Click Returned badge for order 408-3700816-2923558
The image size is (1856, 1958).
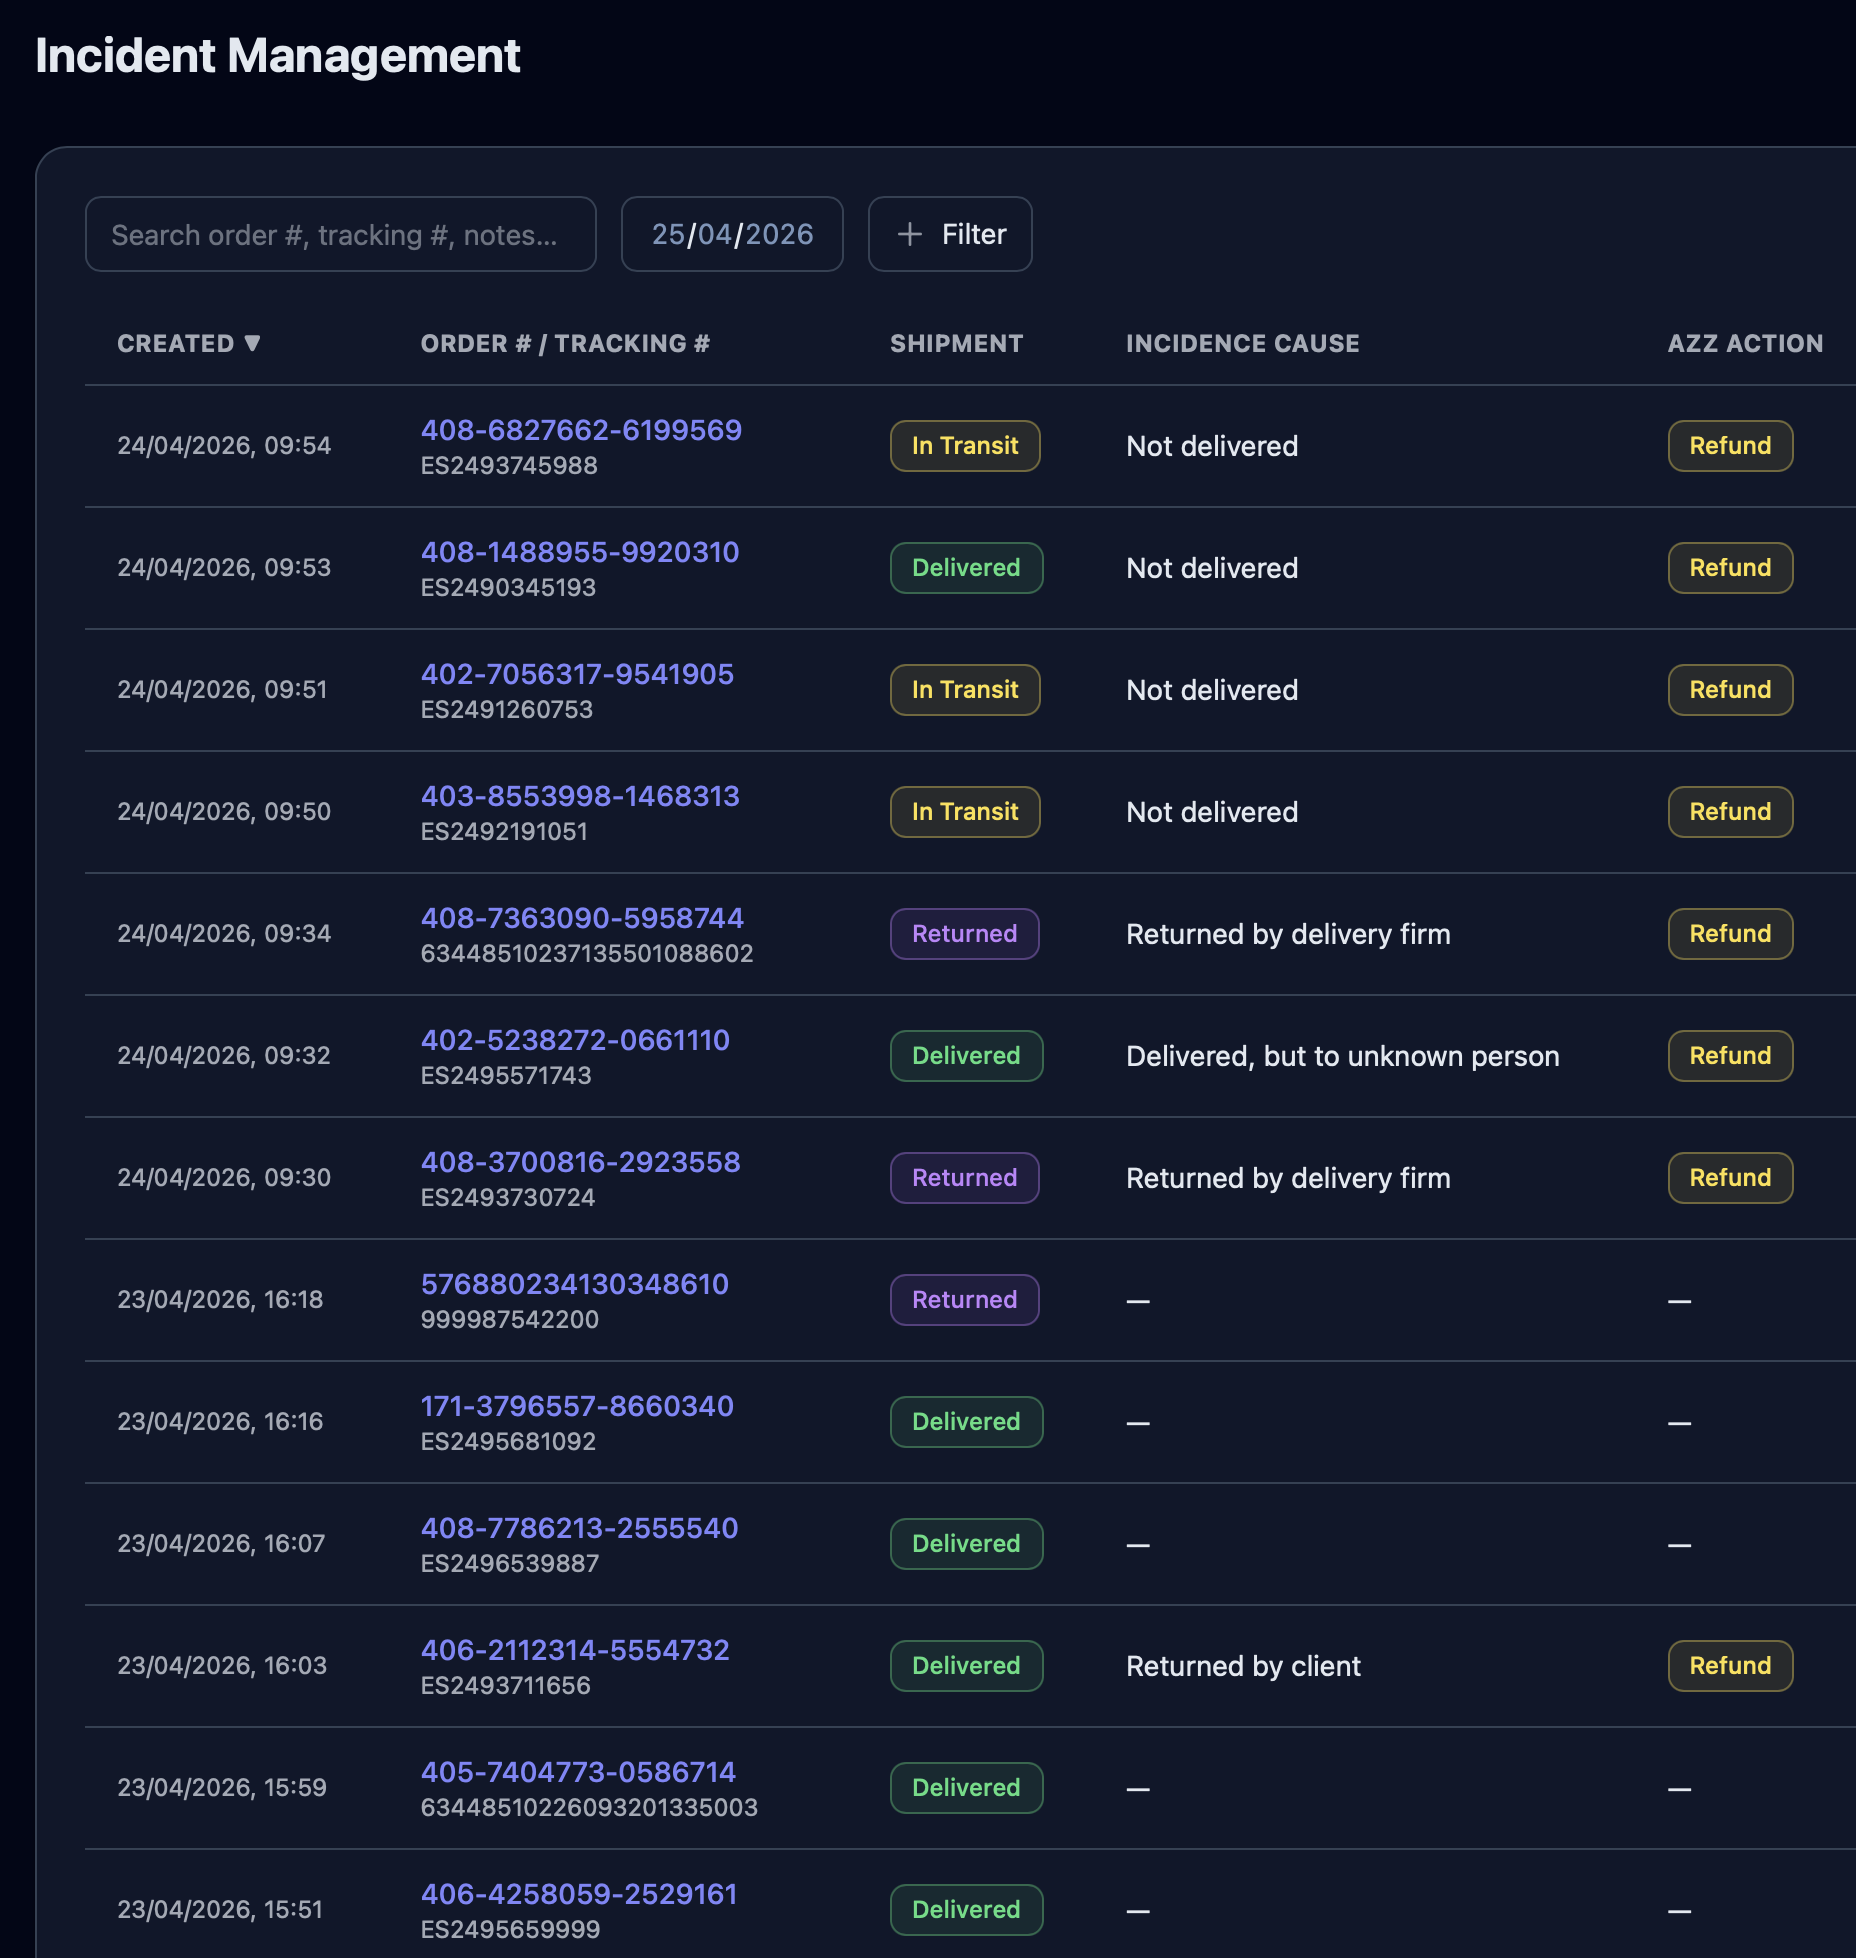[x=964, y=1178]
